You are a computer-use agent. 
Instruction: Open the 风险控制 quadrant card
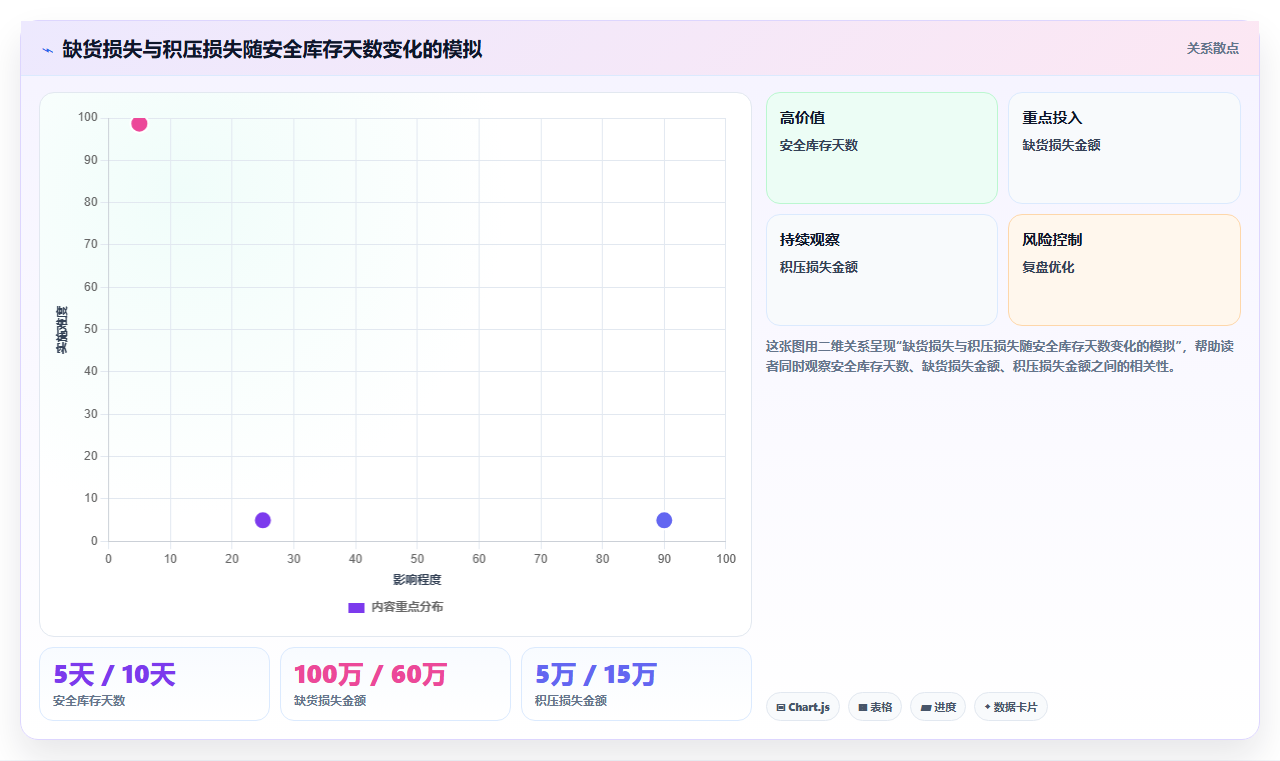tap(1124, 270)
